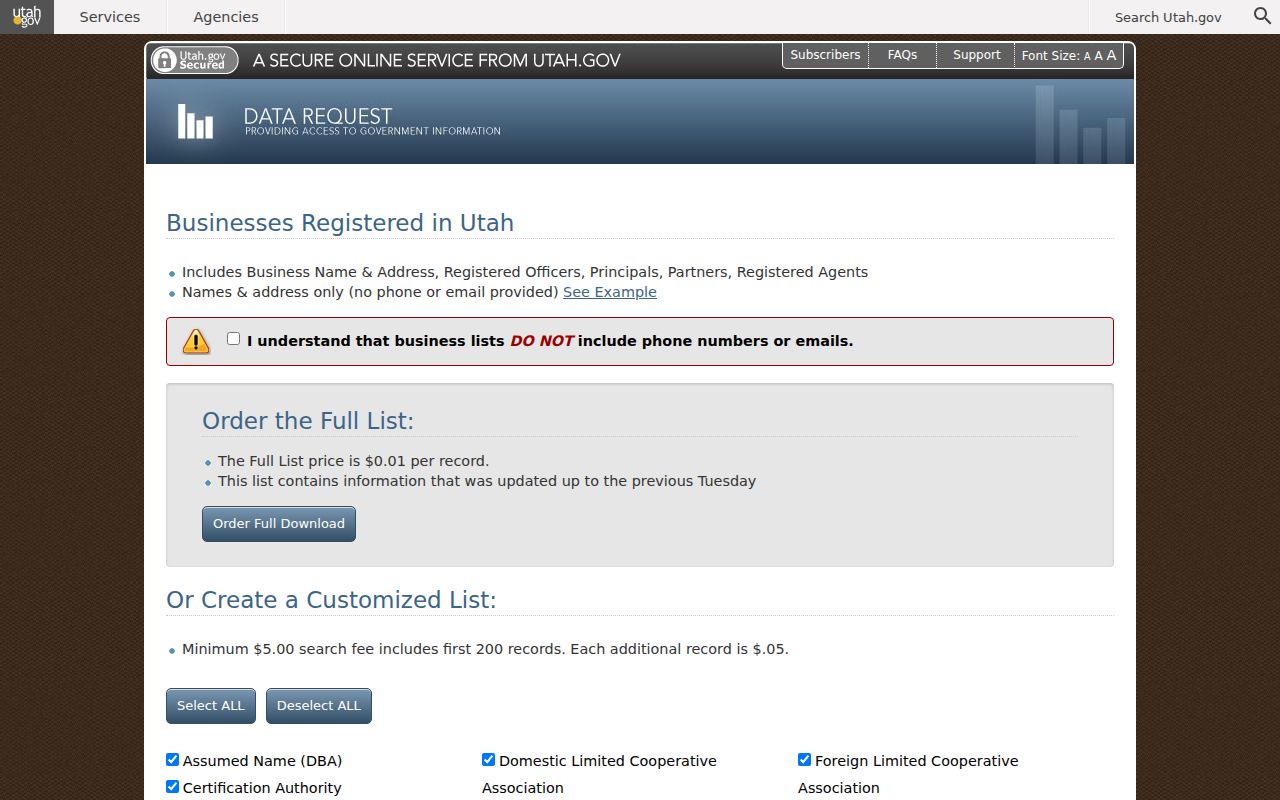Viewport: 1280px width, 800px height.
Task: Click the 'Order the Full List:' heading
Action: point(308,421)
